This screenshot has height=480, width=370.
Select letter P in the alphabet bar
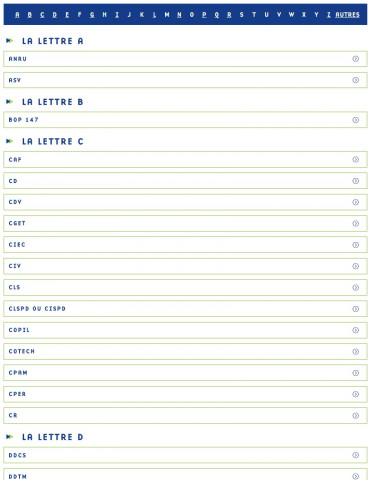(204, 15)
